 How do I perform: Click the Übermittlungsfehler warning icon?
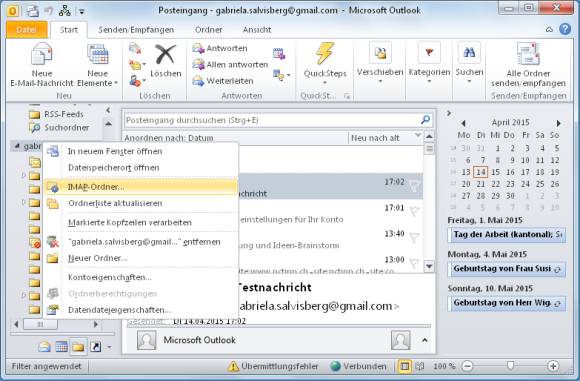click(233, 366)
